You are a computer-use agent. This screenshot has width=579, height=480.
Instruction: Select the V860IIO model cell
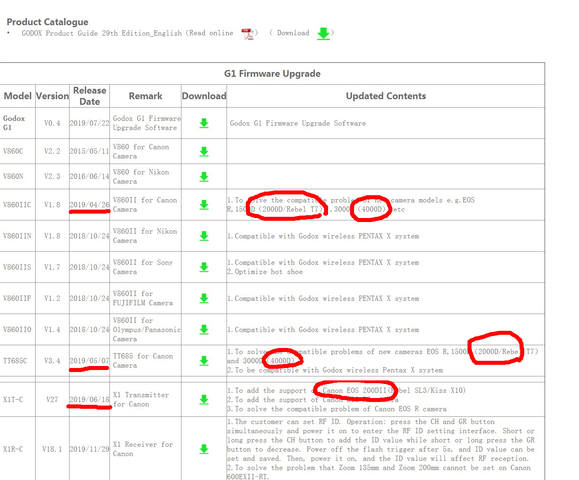17,329
